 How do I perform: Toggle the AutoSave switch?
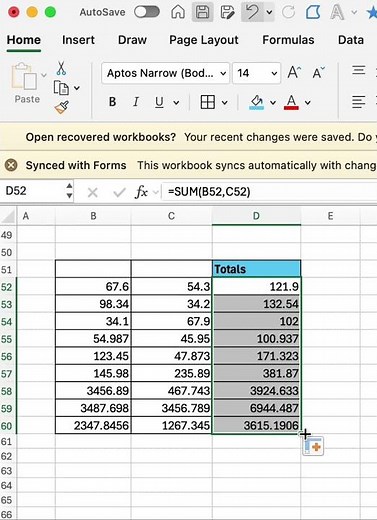[x=147, y=12]
